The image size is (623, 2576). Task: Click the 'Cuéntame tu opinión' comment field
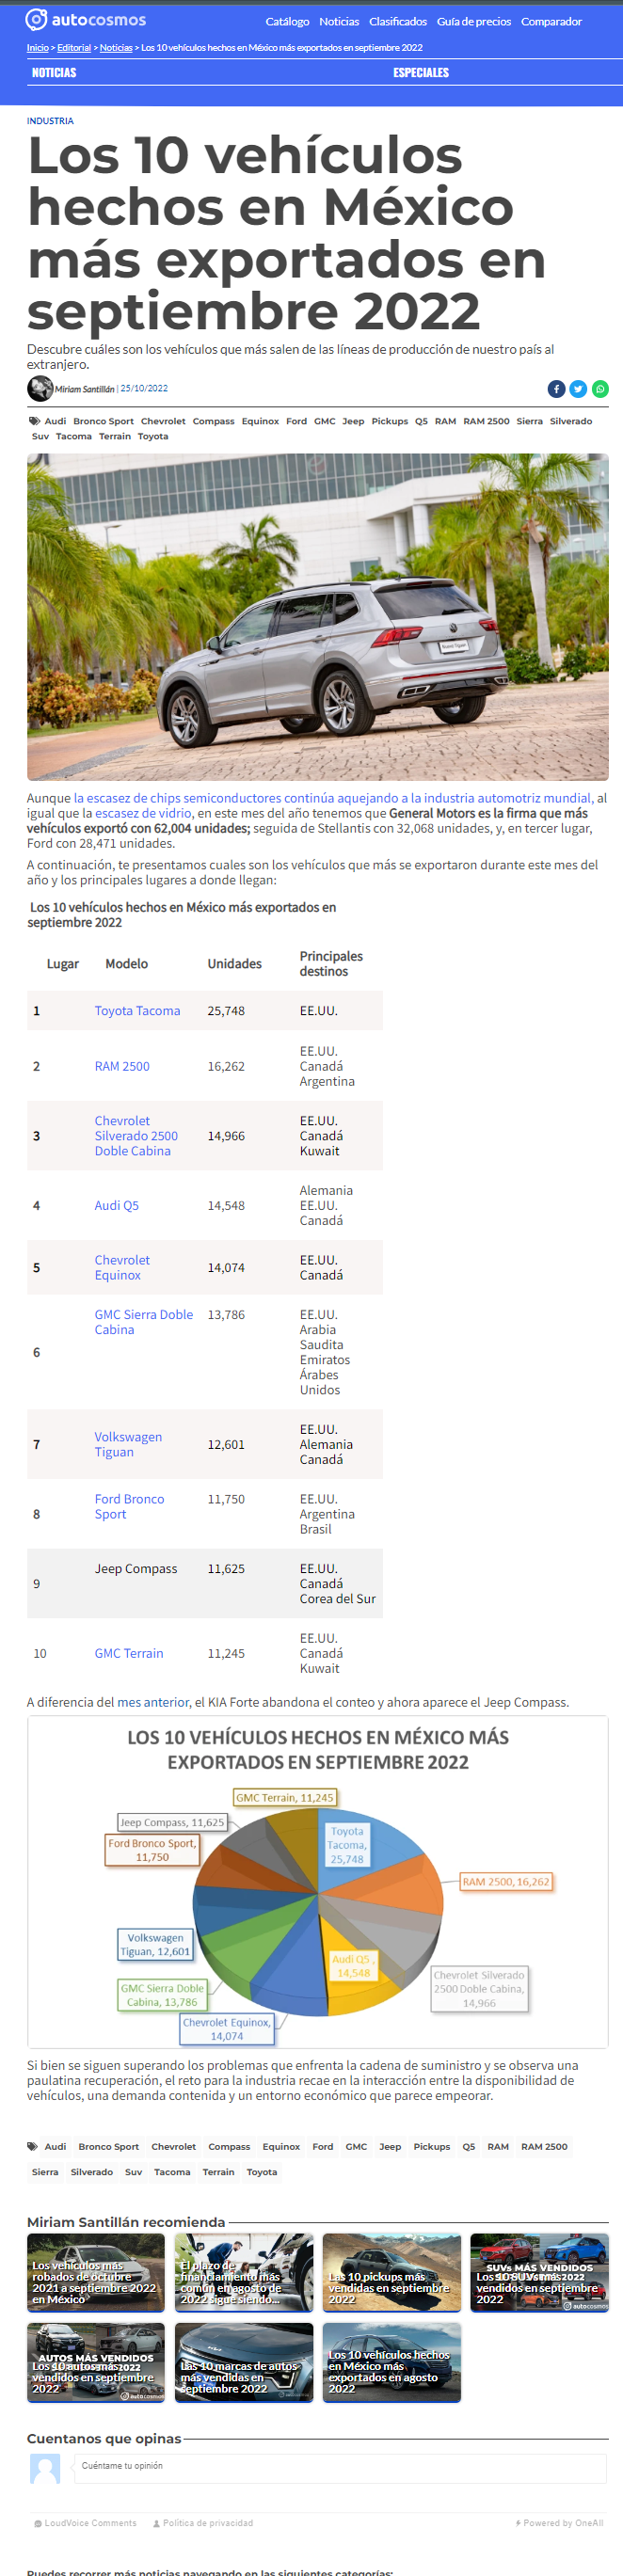coord(340,2467)
